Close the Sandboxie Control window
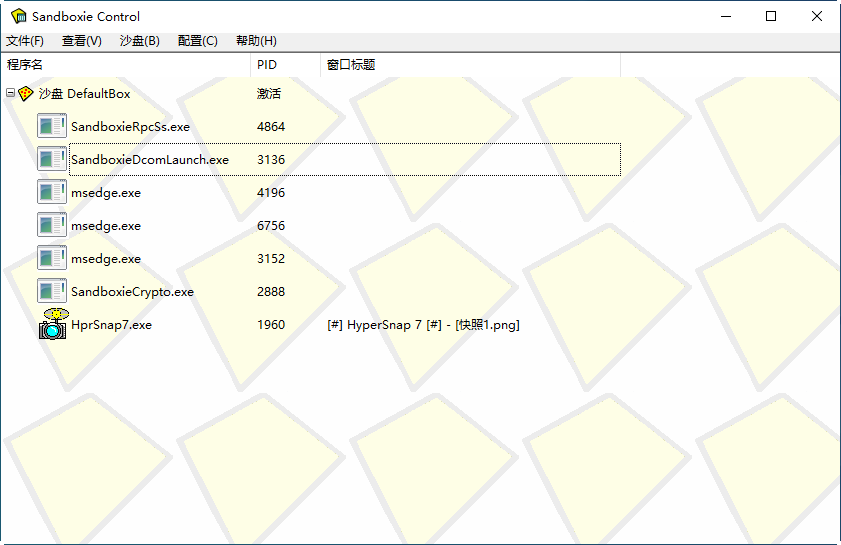 pyautogui.click(x=816, y=16)
